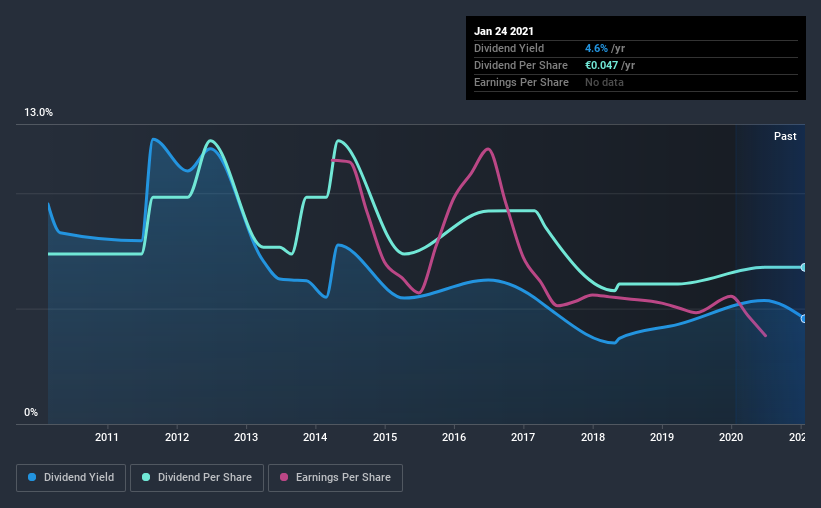Click the 2020 x-axis label
This screenshot has height=508, width=821.
point(731,437)
